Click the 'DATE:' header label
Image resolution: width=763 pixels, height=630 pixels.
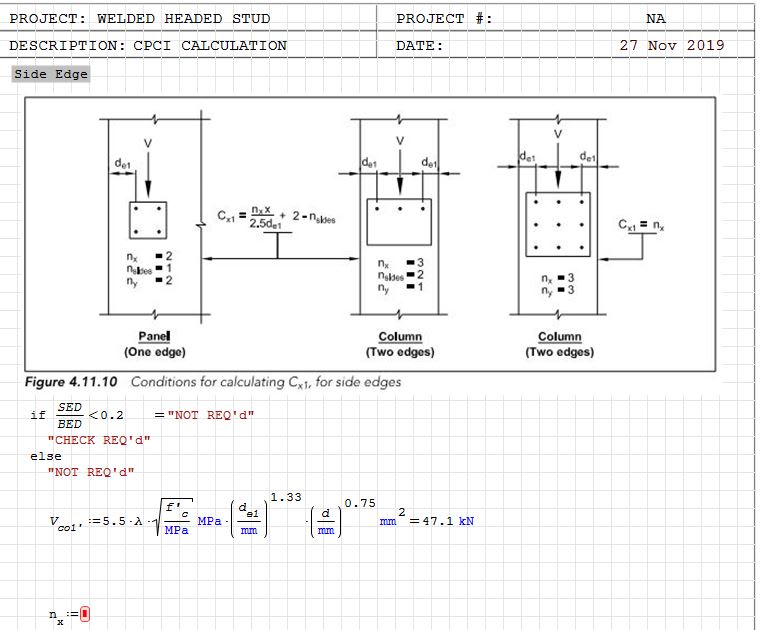click(x=420, y=46)
